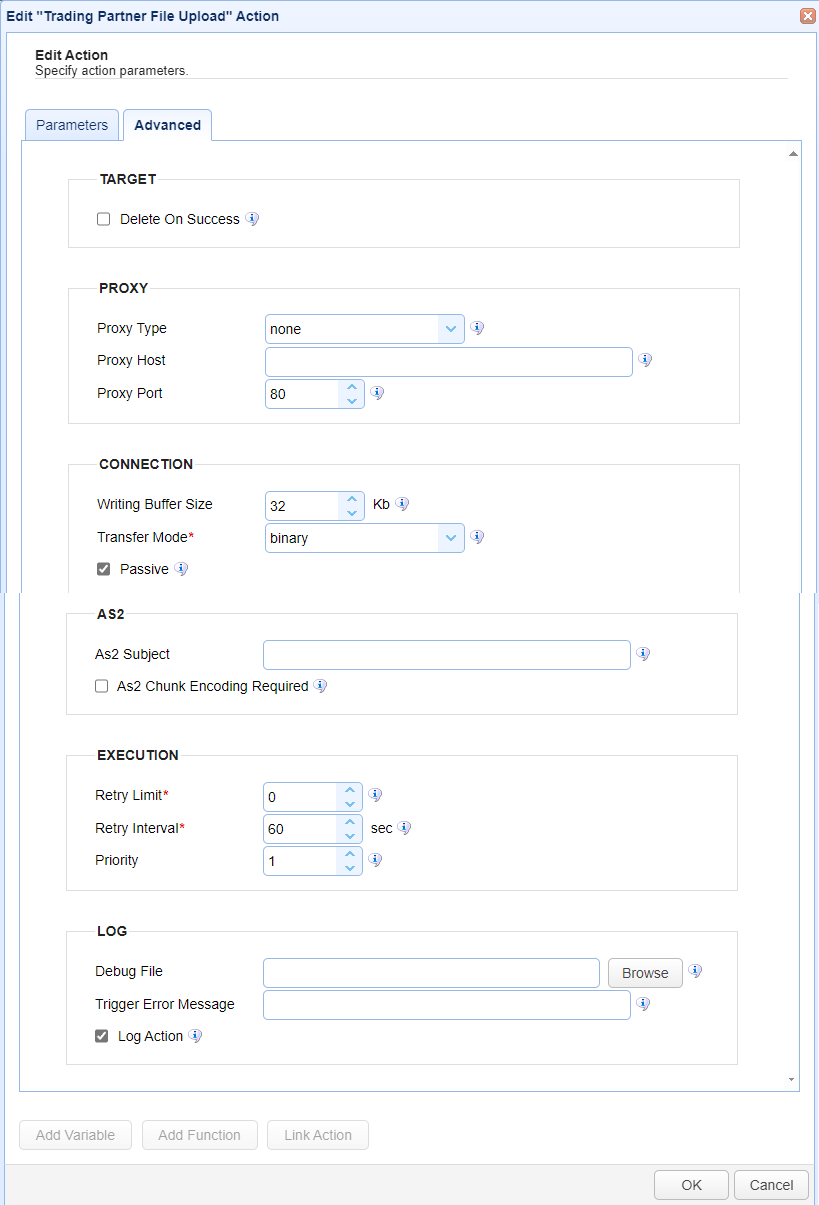Enable the Delete On Success checkbox

103,219
